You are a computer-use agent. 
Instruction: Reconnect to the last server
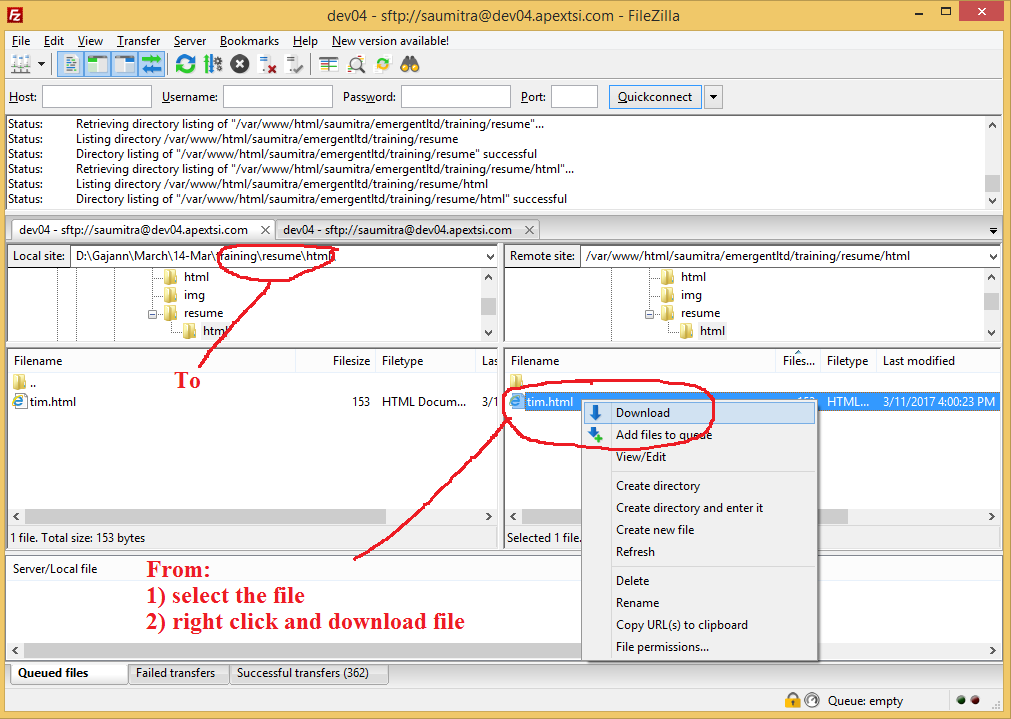tap(294, 64)
